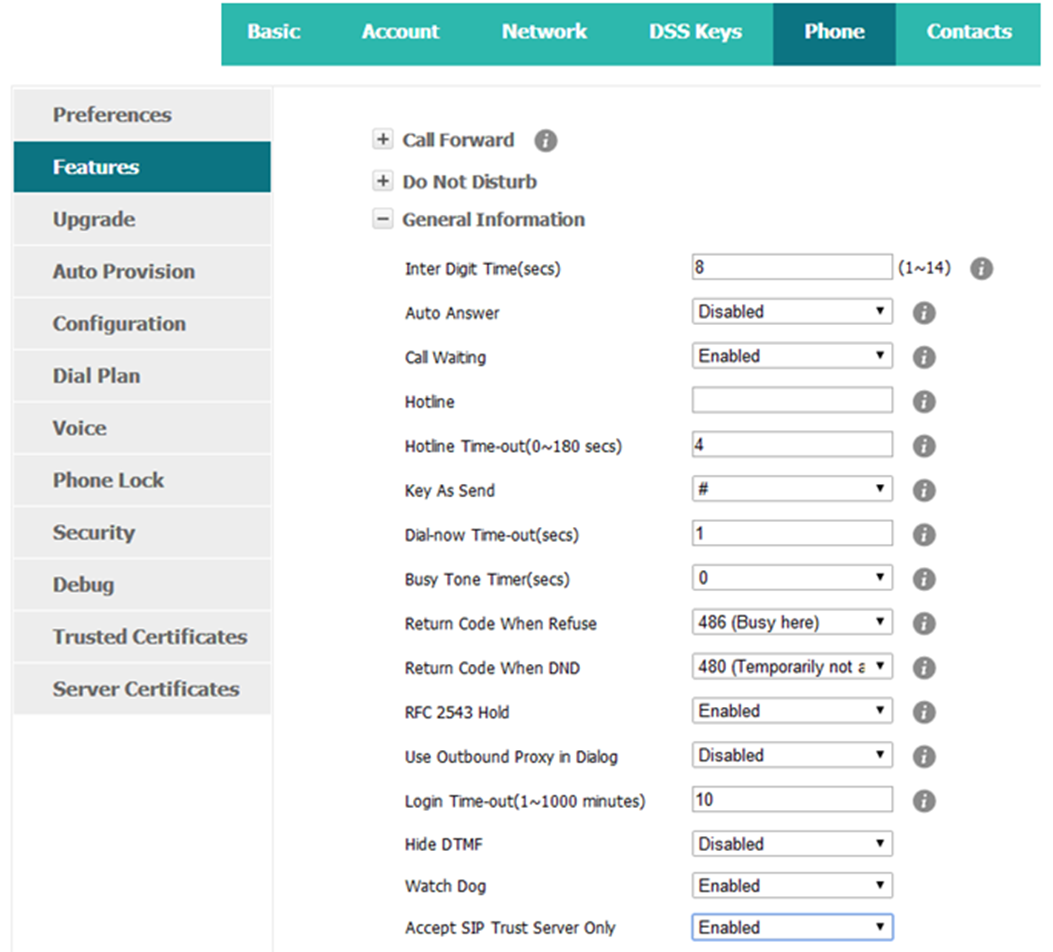Screen dimensions: 1053x952
Task: Expand the Do Not Disturb section
Action: pos(383,181)
